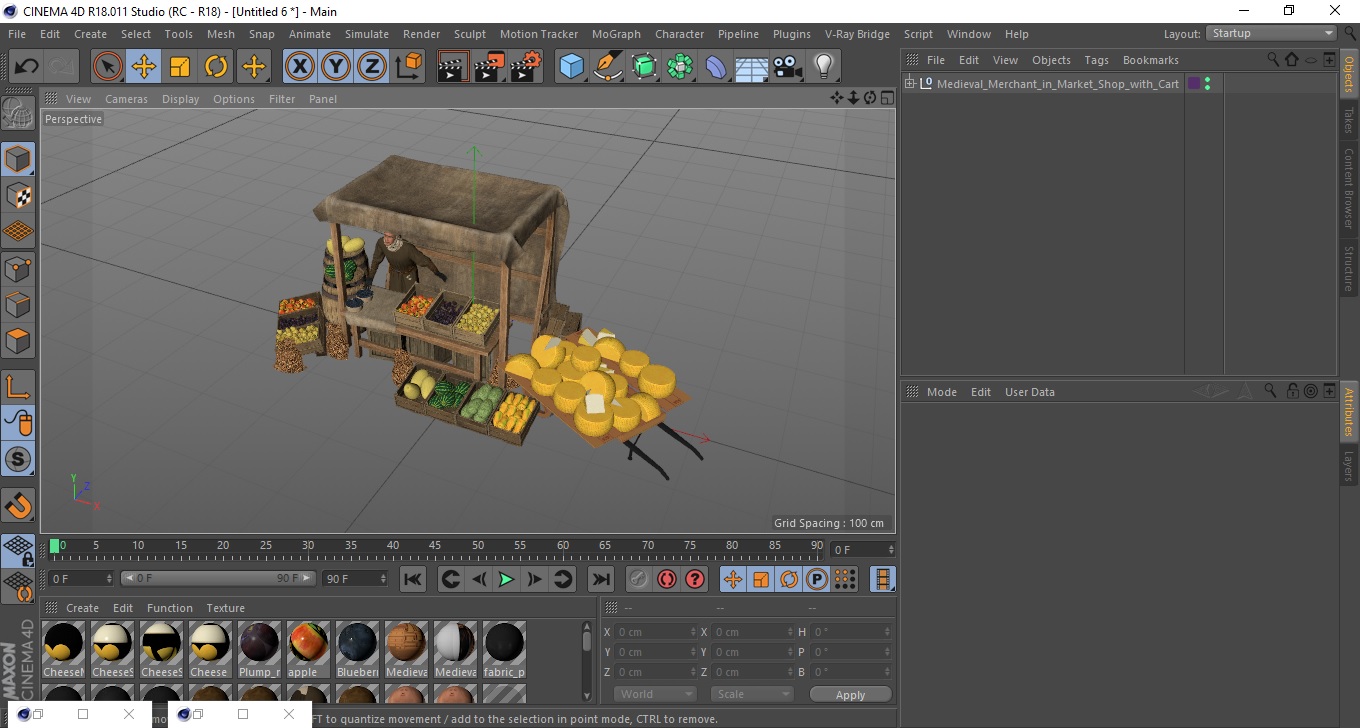Image resolution: width=1360 pixels, height=728 pixels.
Task: Switch to the Content Browser side tab
Action: (x=1349, y=188)
